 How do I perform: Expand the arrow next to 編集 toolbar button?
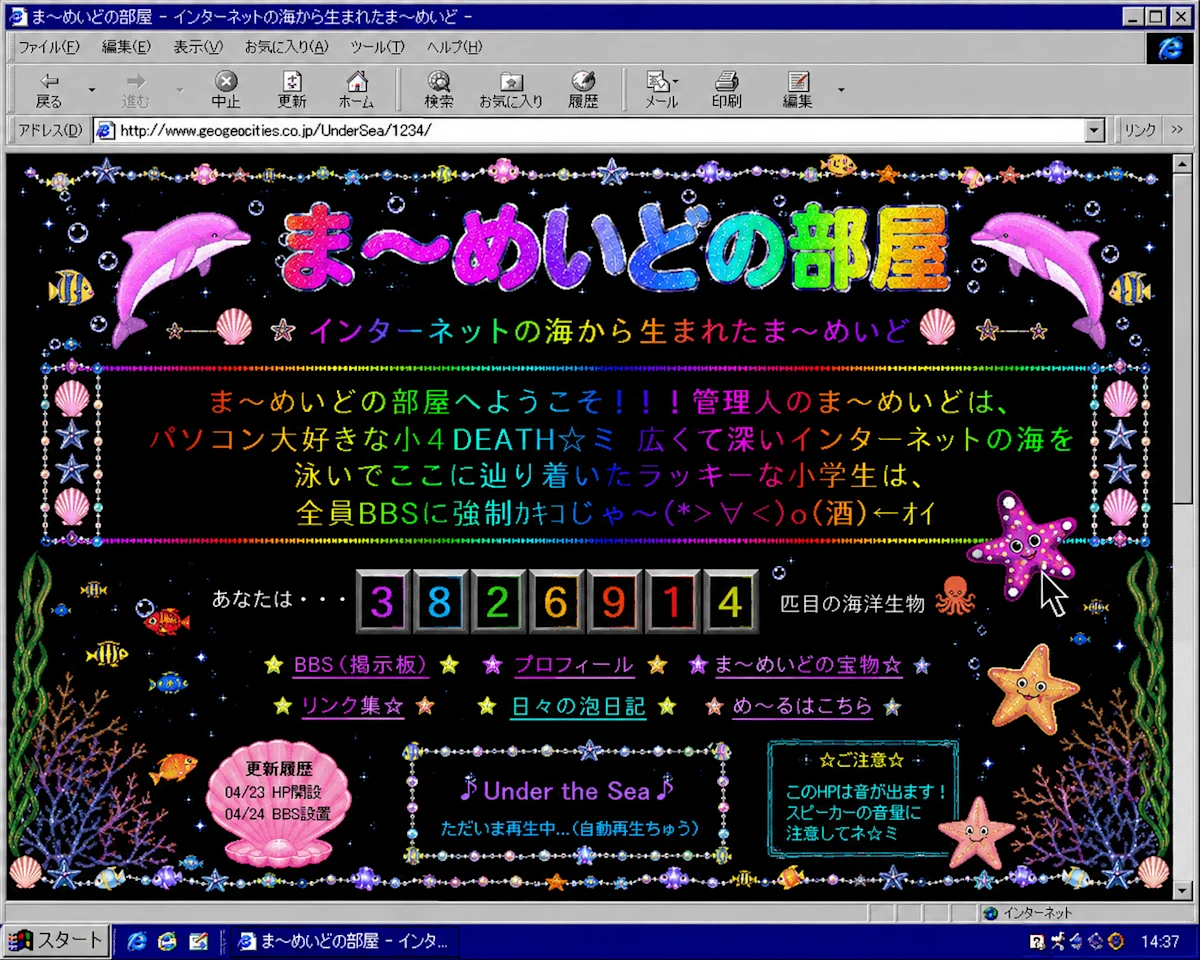click(841, 90)
